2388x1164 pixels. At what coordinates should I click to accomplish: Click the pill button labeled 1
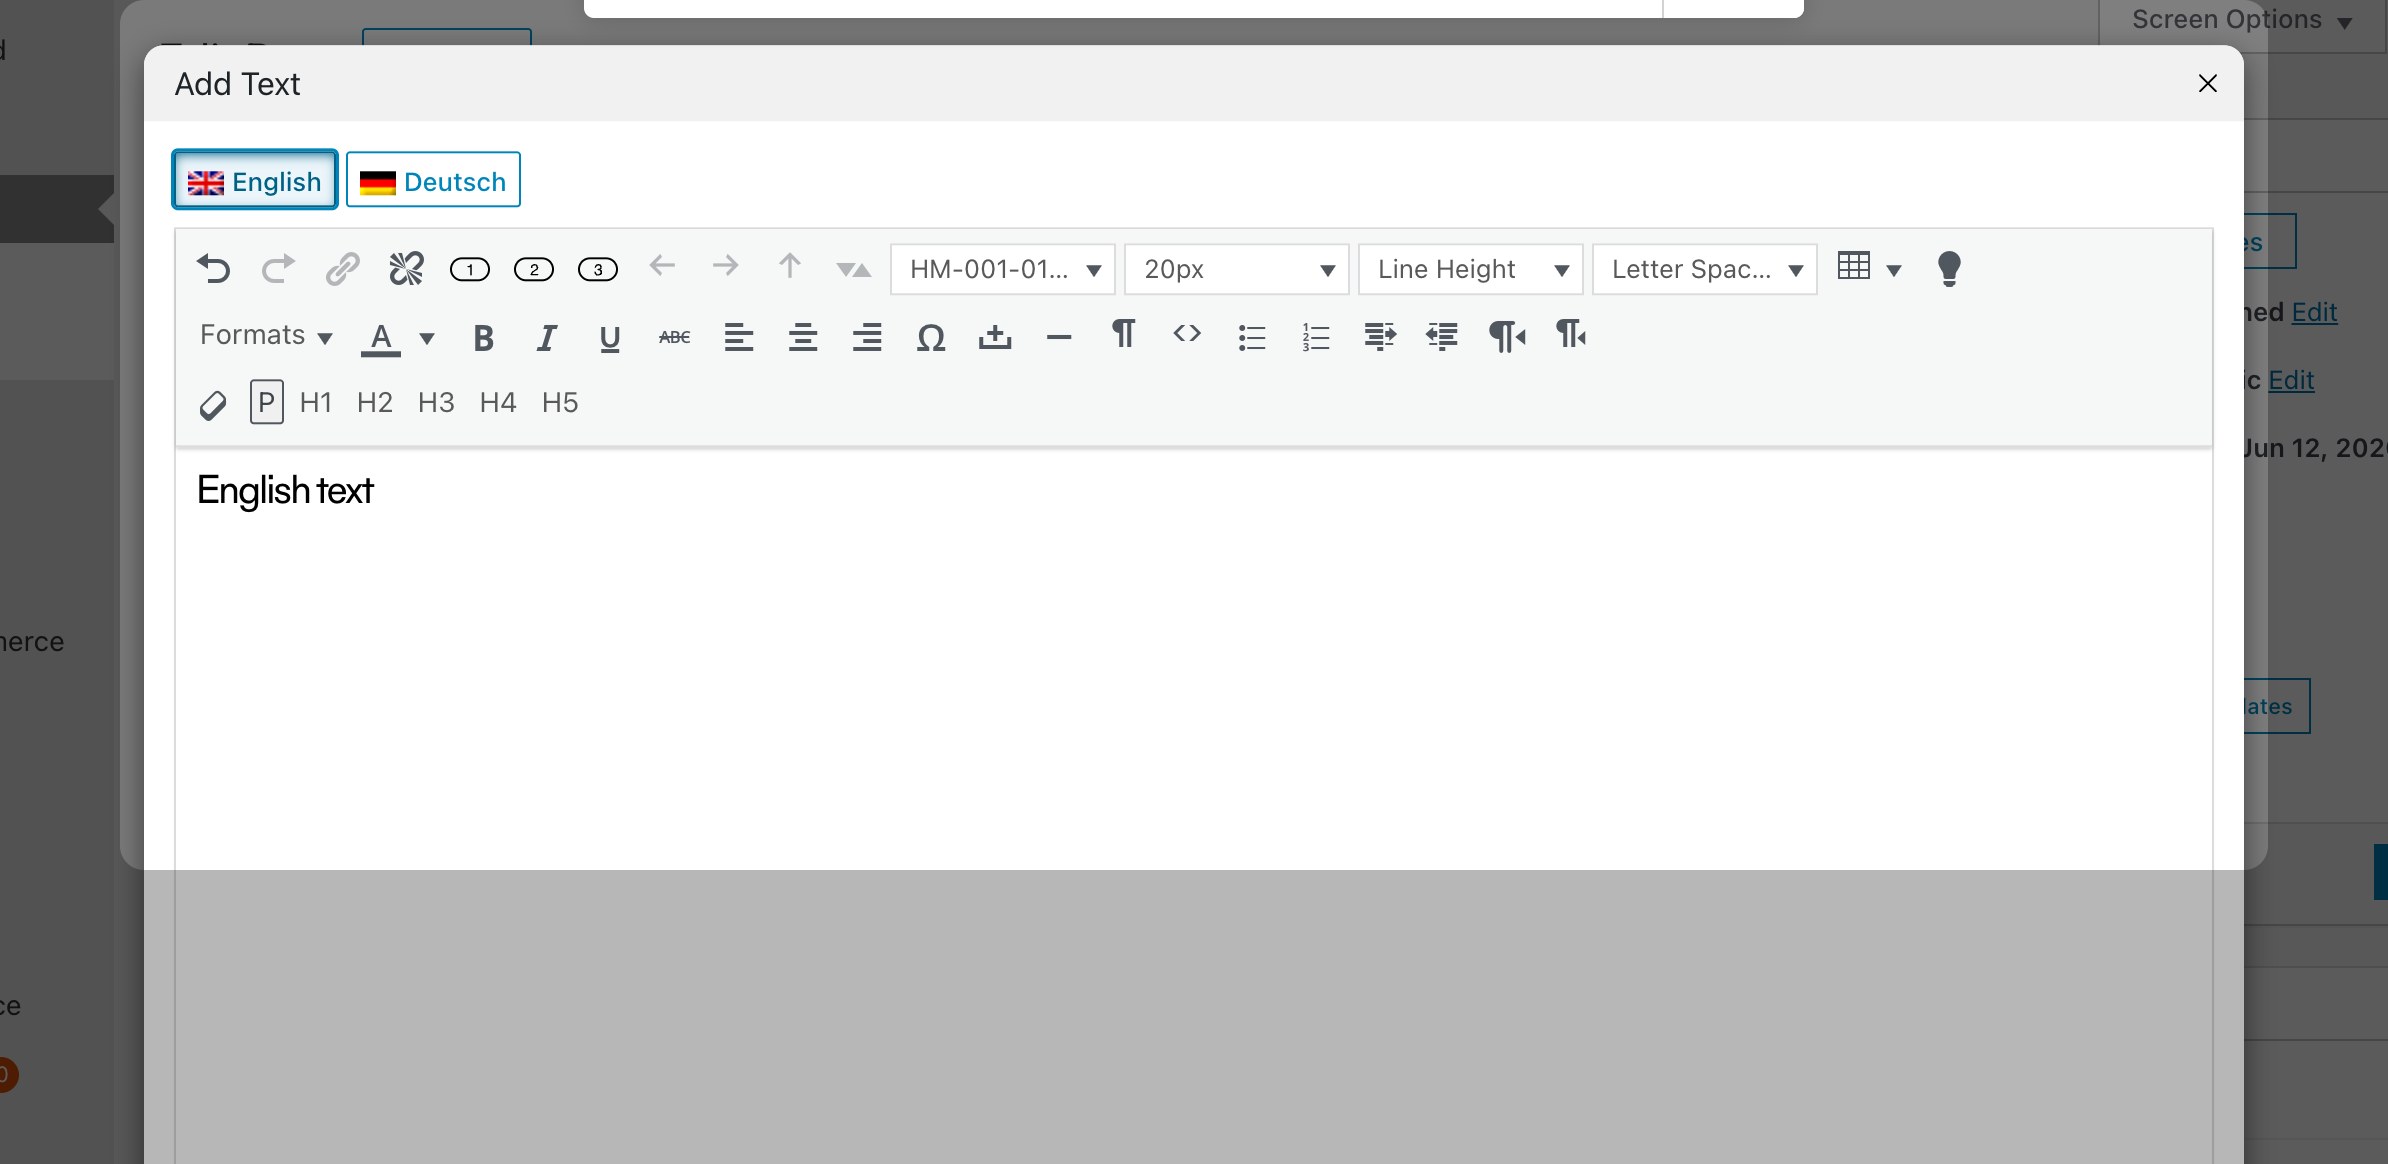tap(470, 269)
